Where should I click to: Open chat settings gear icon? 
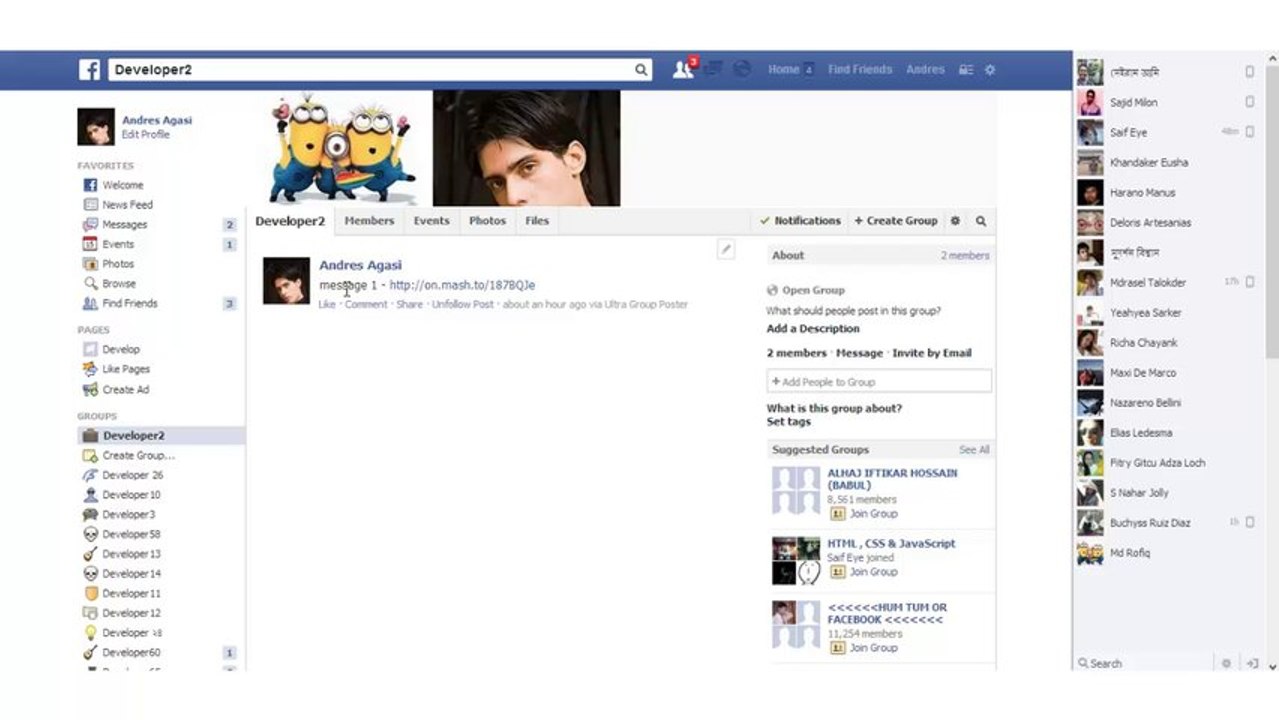point(1227,663)
